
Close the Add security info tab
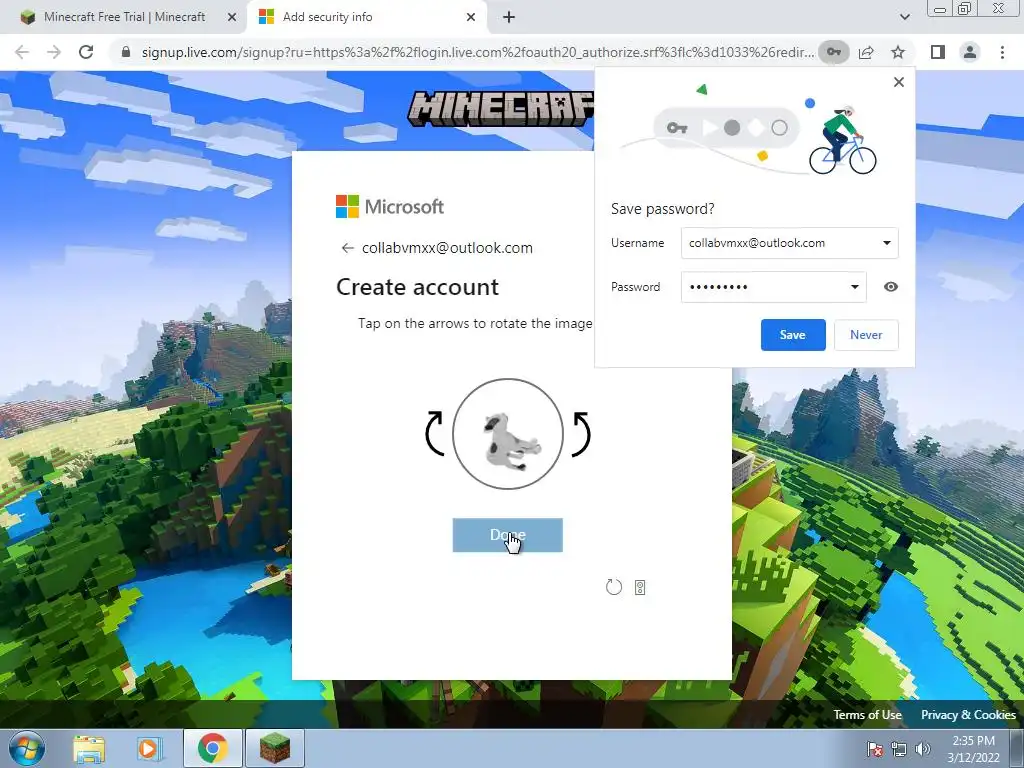(471, 17)
